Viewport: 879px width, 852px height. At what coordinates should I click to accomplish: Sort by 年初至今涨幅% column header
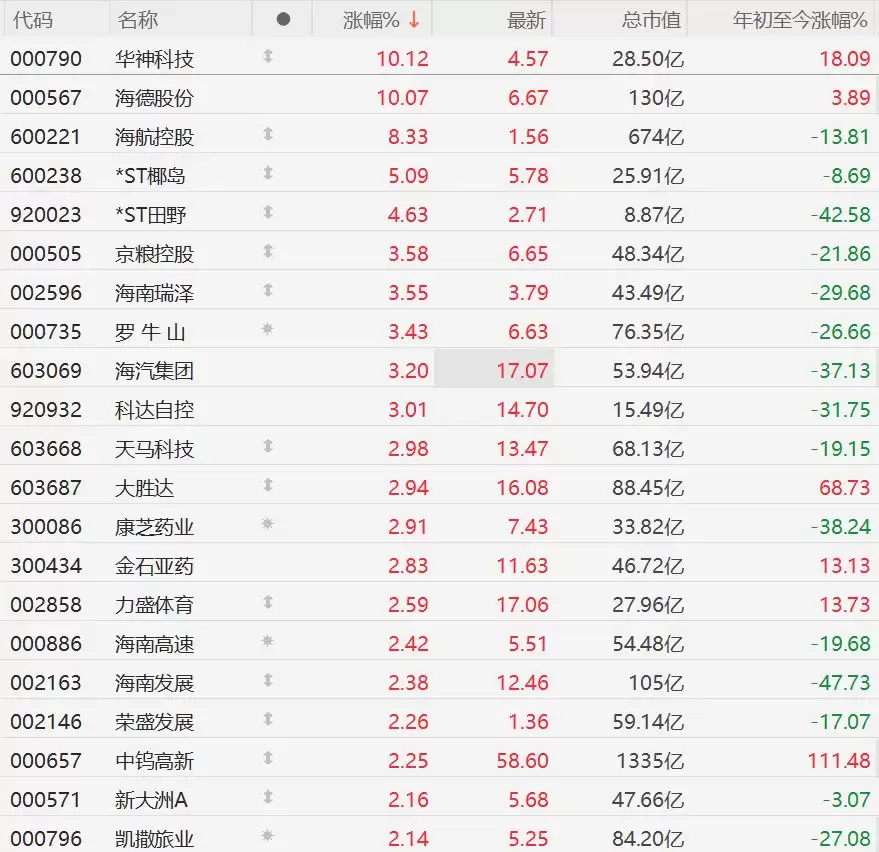(800, 19)
